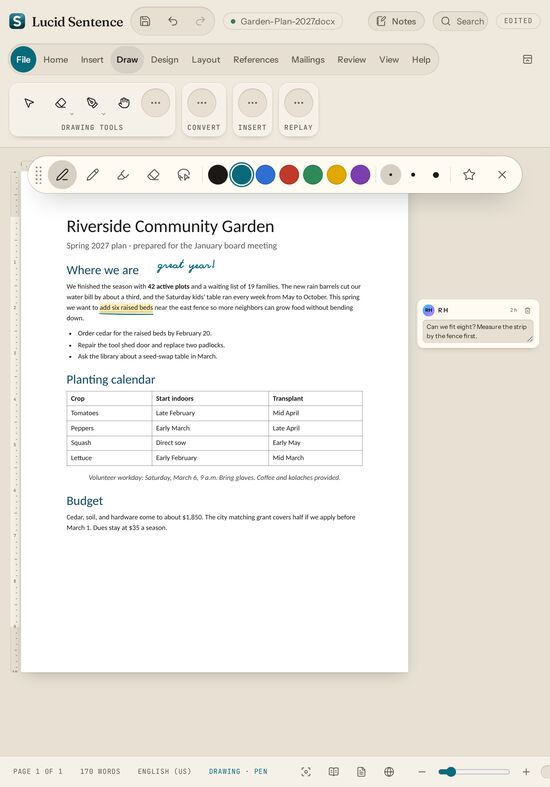550x787 pixels.
Task: Grab the pen toolbar drag handle
Action: point(39,175)
